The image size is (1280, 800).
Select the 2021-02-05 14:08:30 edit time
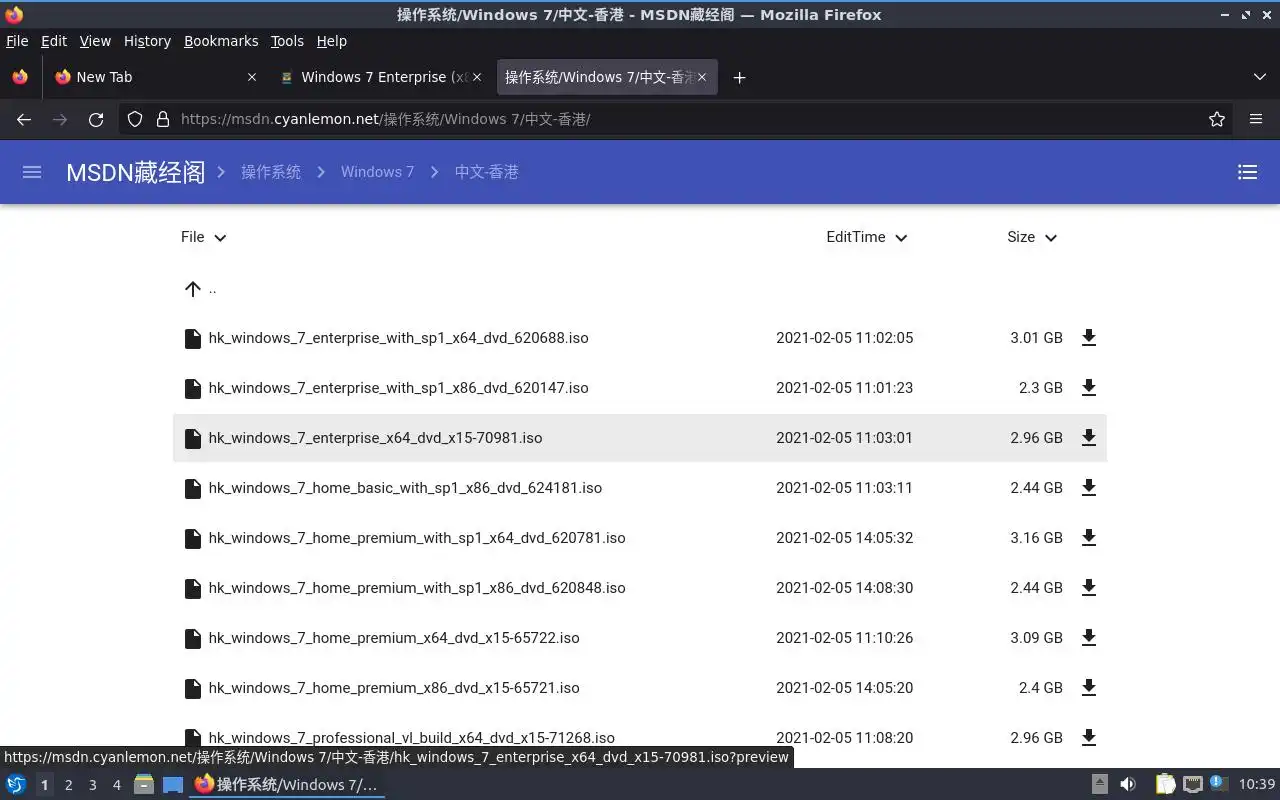[x=844, y=588]
